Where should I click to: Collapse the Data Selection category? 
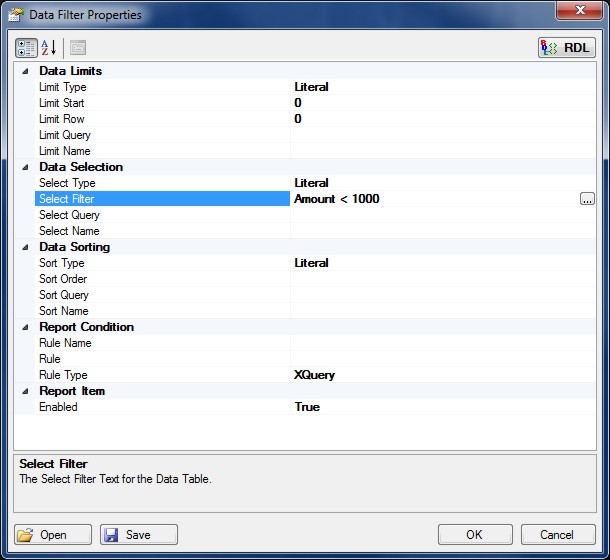(24, 167)
